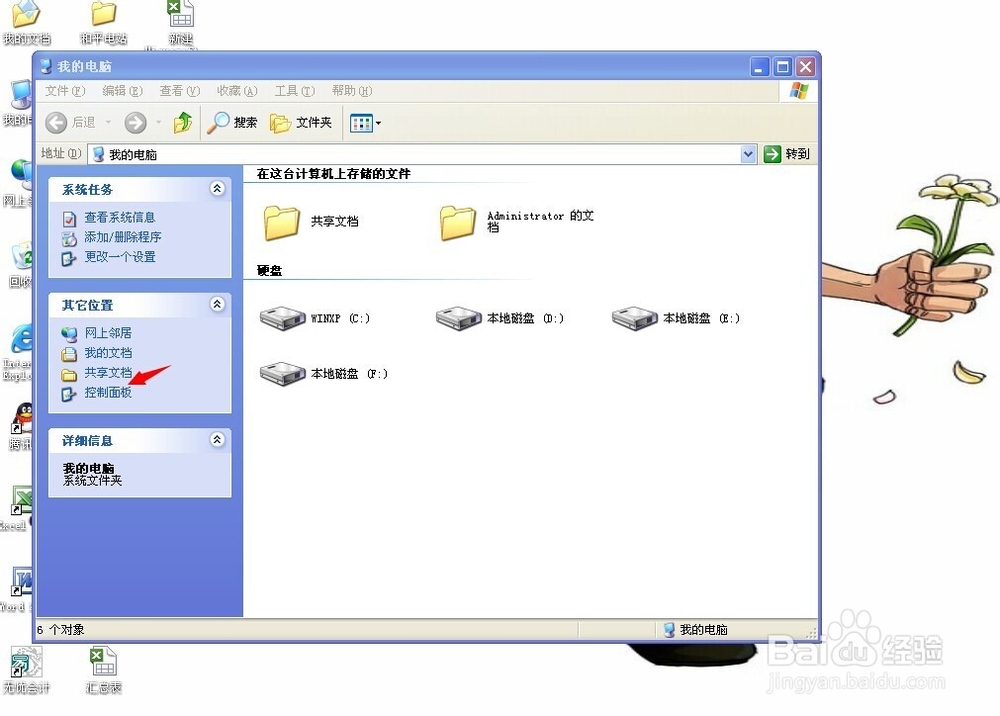Click 查看系统信息 link
1000x716 pixels.
coord(120,217)
